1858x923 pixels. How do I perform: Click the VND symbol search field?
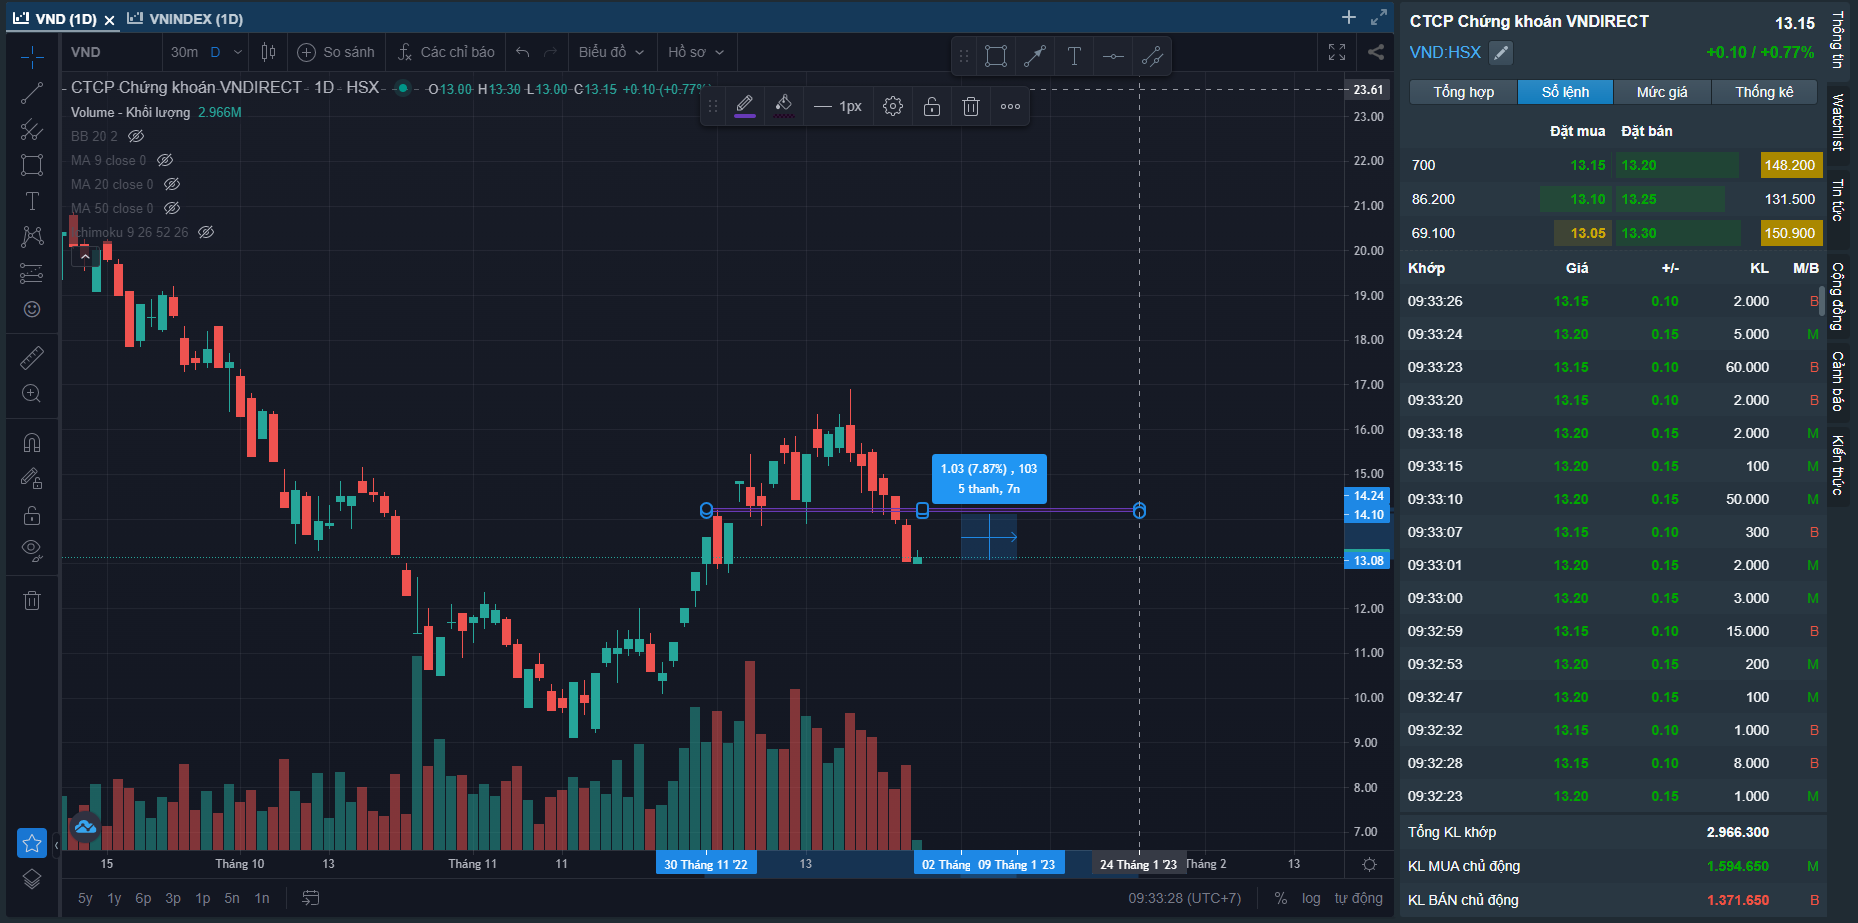coord(110,52)
